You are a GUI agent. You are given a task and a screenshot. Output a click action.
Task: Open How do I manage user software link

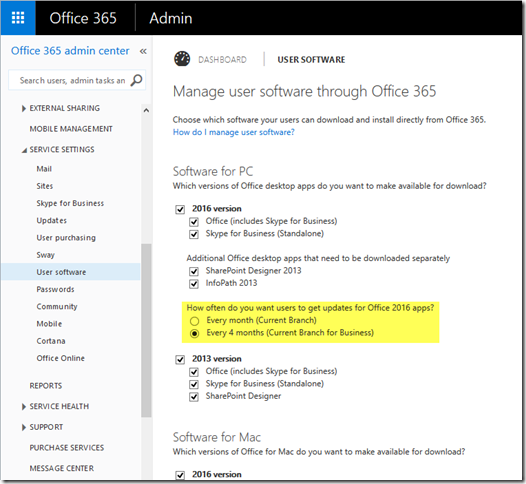point(233,132)
